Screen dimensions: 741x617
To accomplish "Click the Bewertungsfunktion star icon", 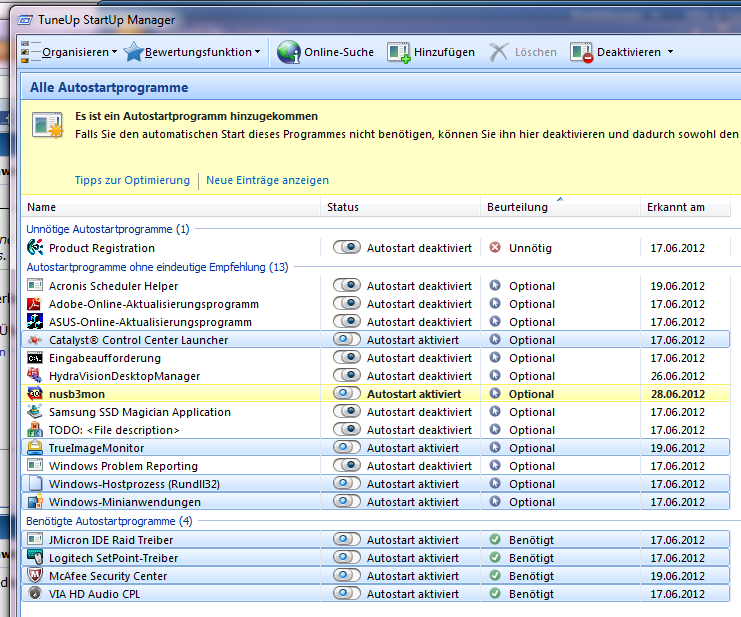I will pyautogui.click(x=133, y=52).
